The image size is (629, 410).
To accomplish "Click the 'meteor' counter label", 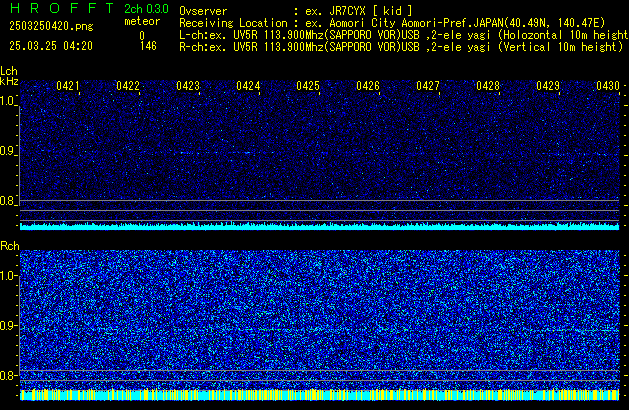I will (x=142, y=21).
